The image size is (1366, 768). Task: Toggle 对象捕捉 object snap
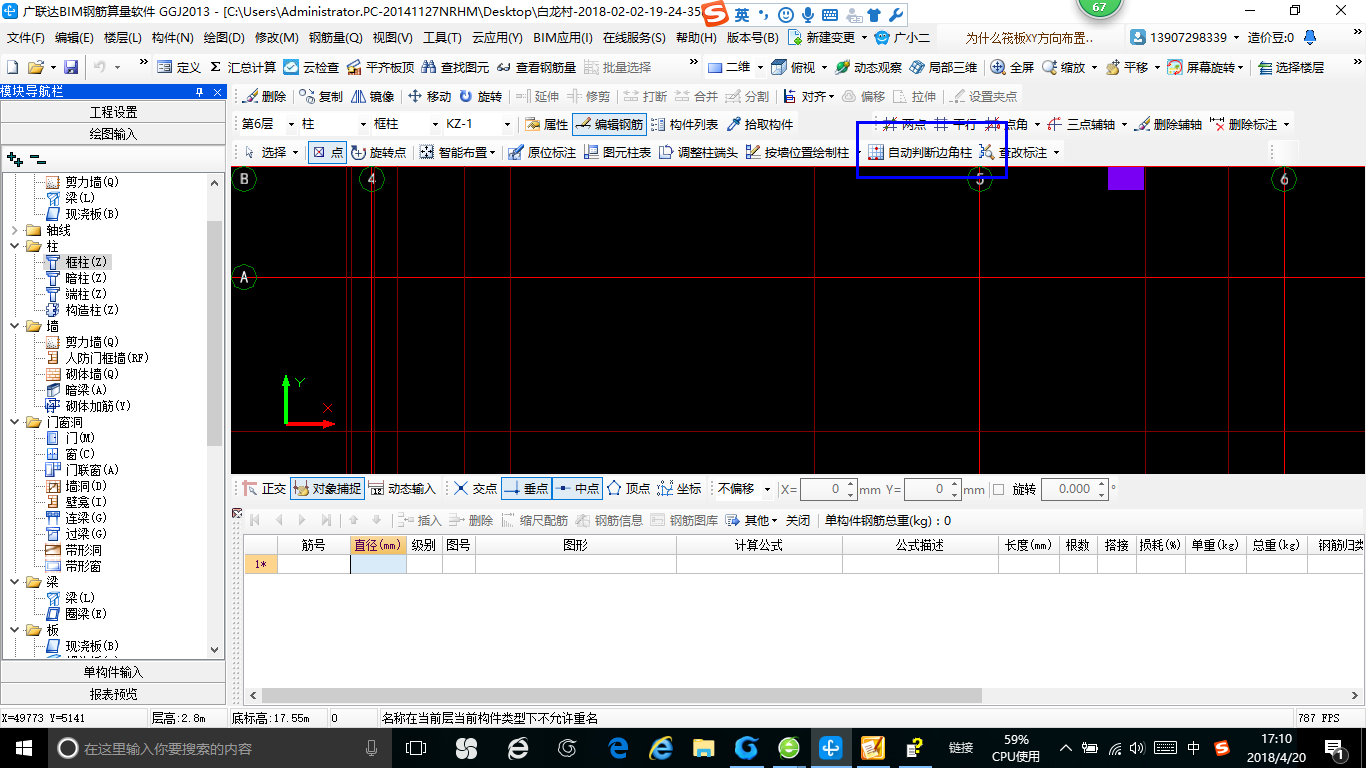pos(327,489)
